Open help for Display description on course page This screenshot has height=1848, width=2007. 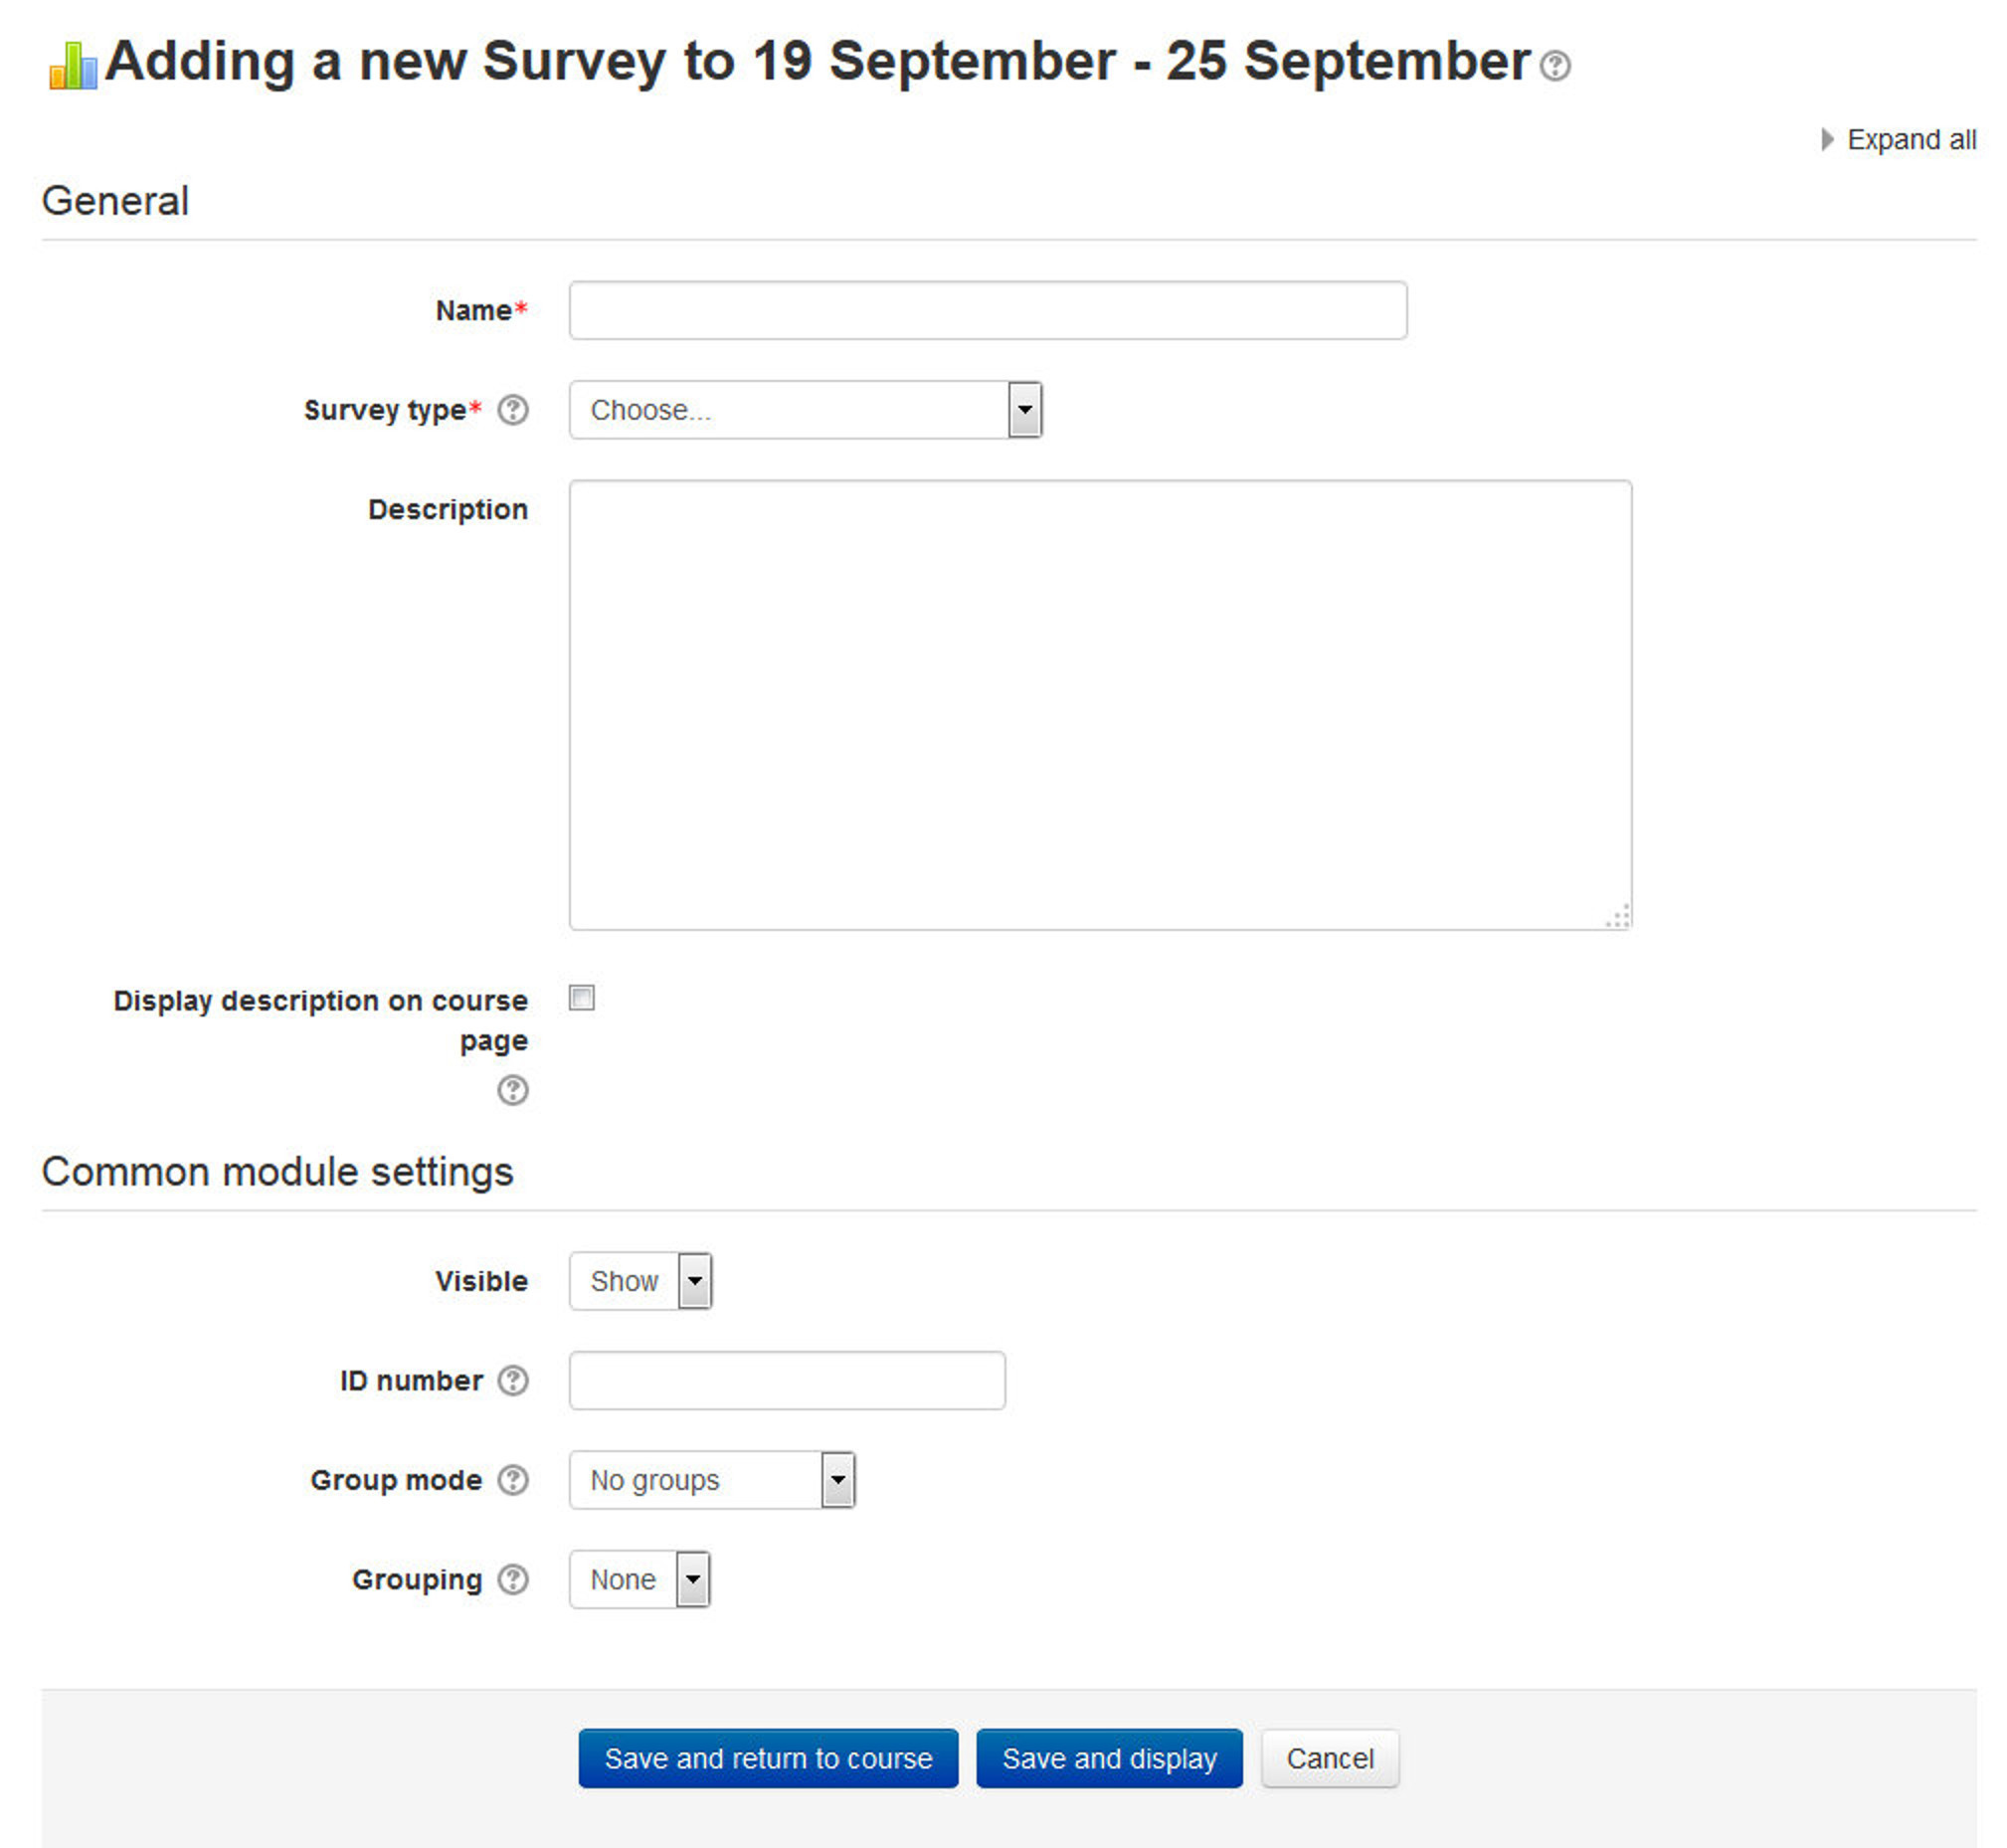(x=513, y=1091)
